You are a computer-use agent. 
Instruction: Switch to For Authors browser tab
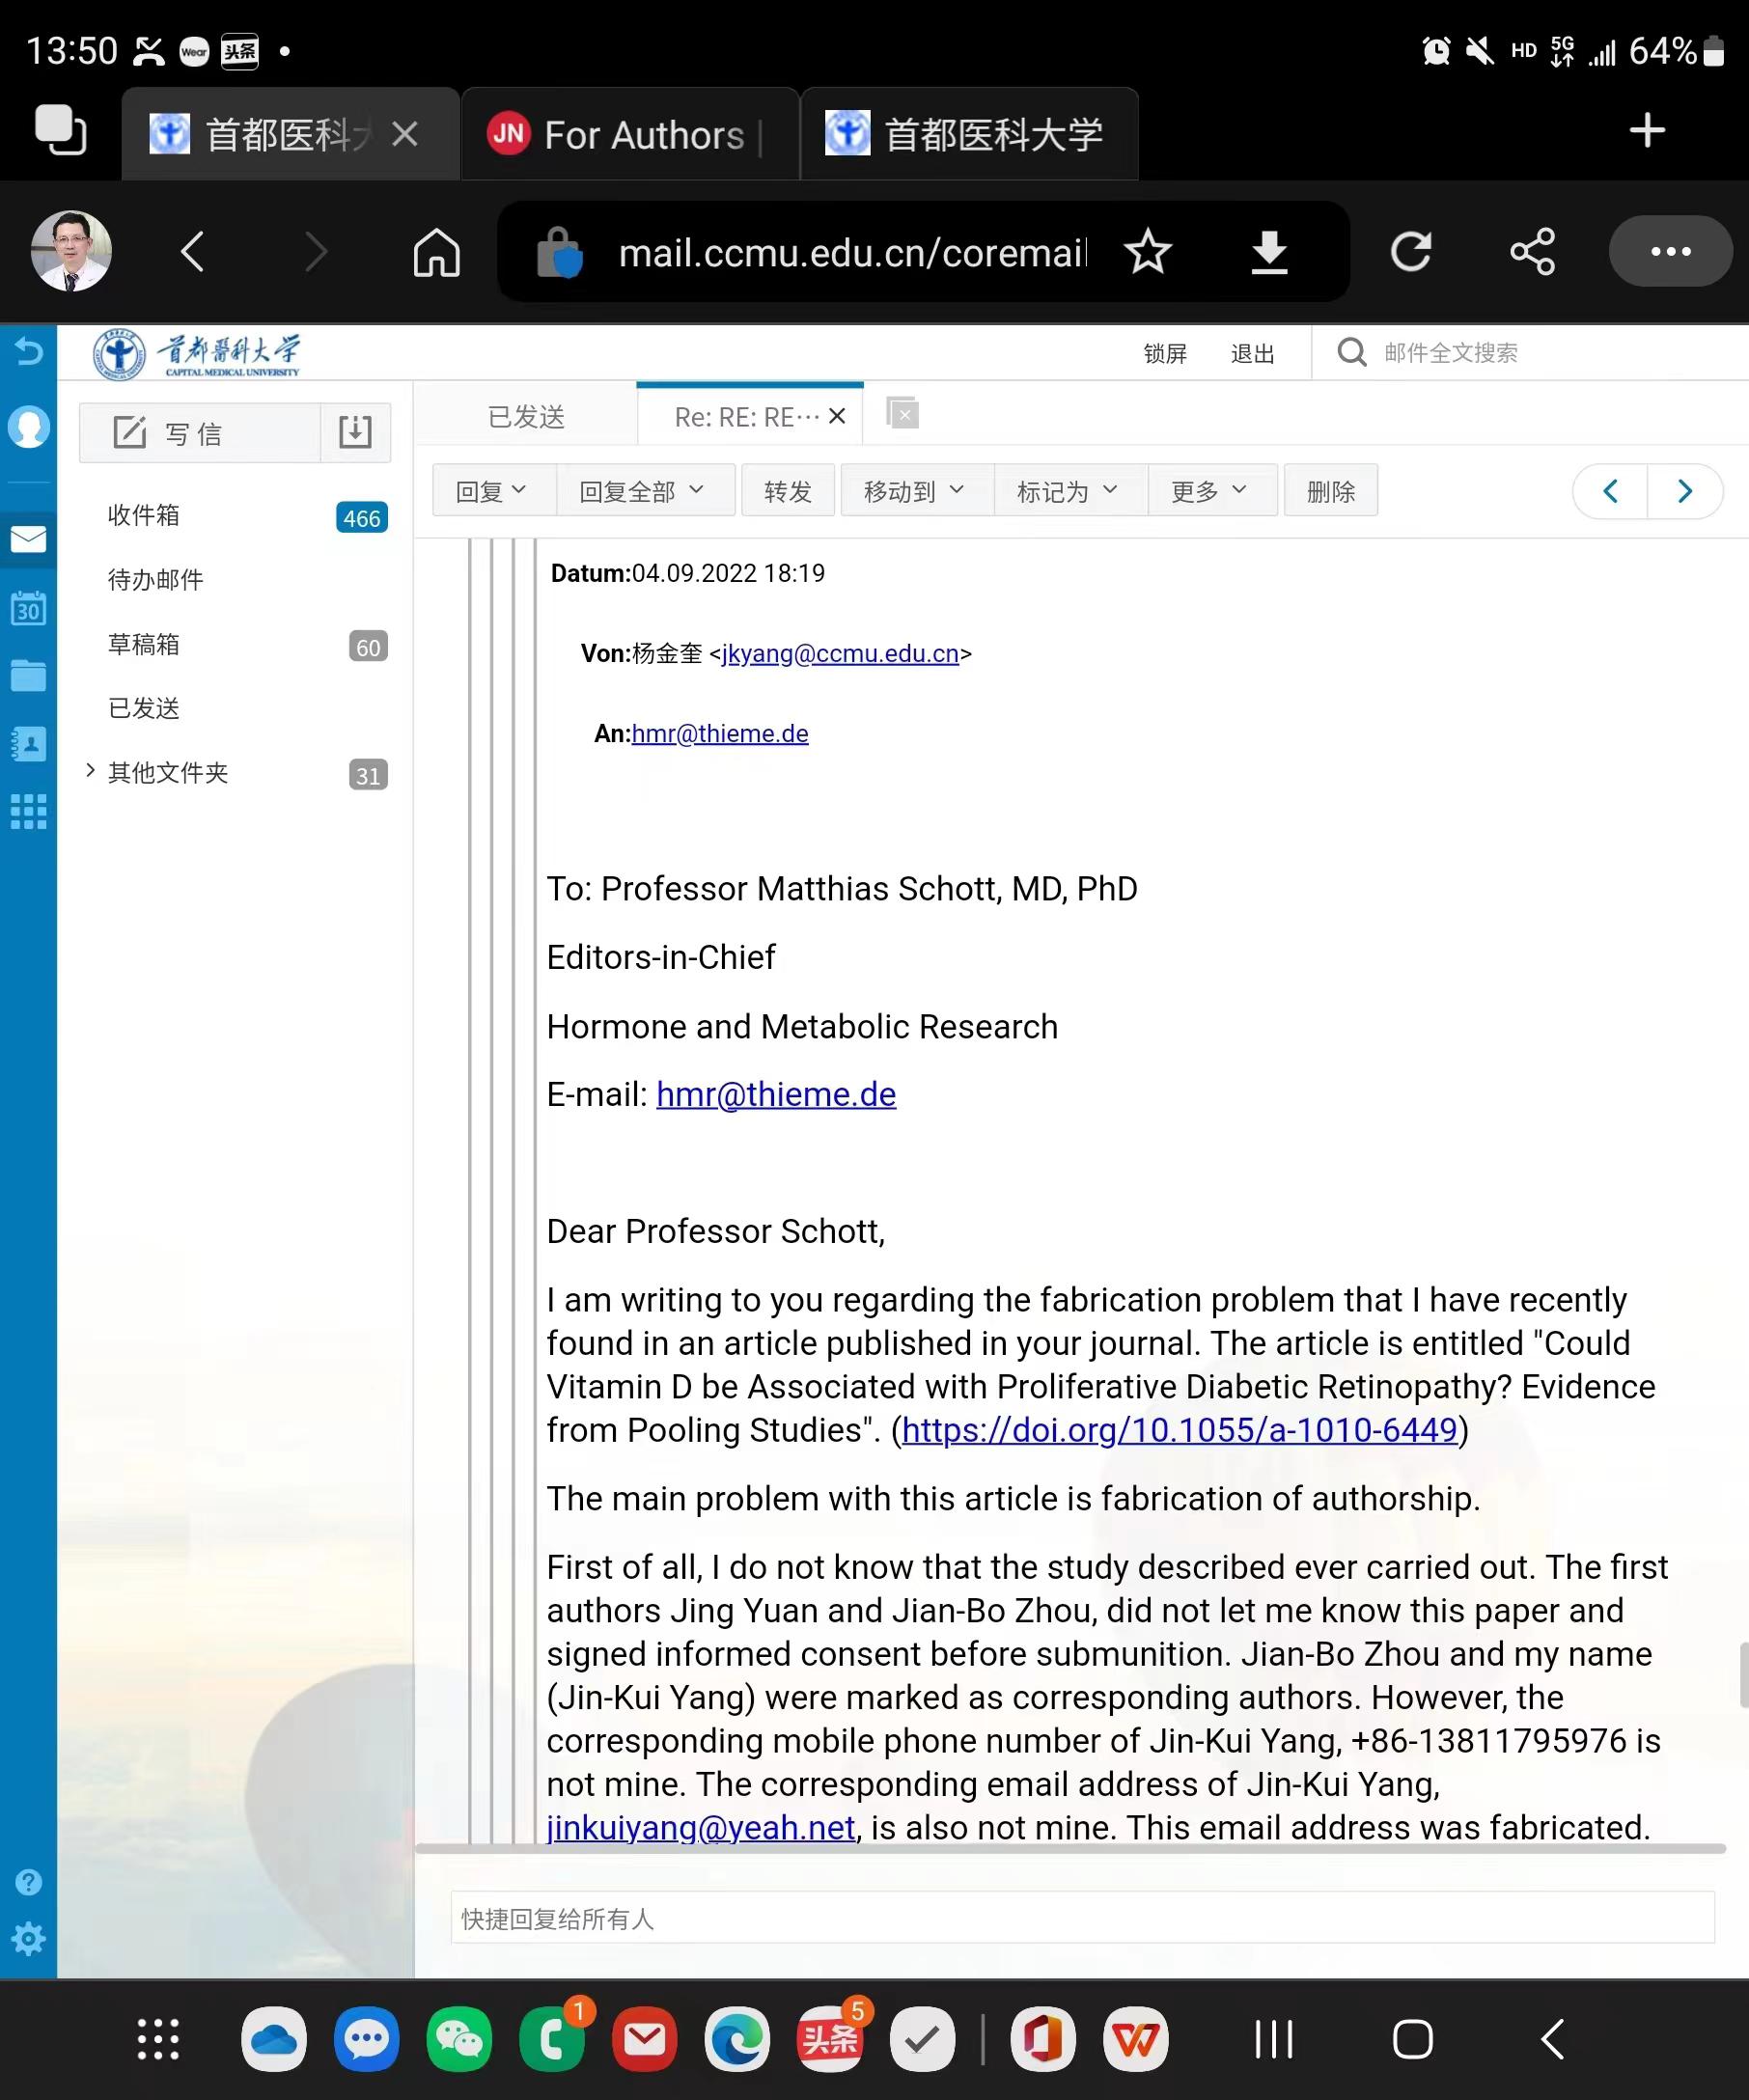click(630, 134)
